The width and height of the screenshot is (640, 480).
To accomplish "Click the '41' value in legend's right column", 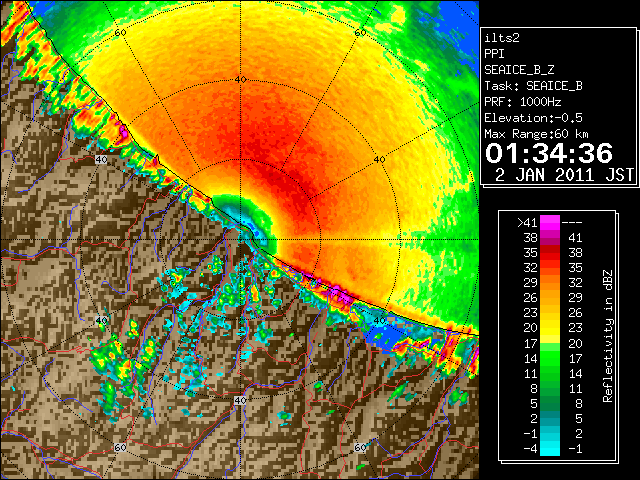I will (575, 238).
